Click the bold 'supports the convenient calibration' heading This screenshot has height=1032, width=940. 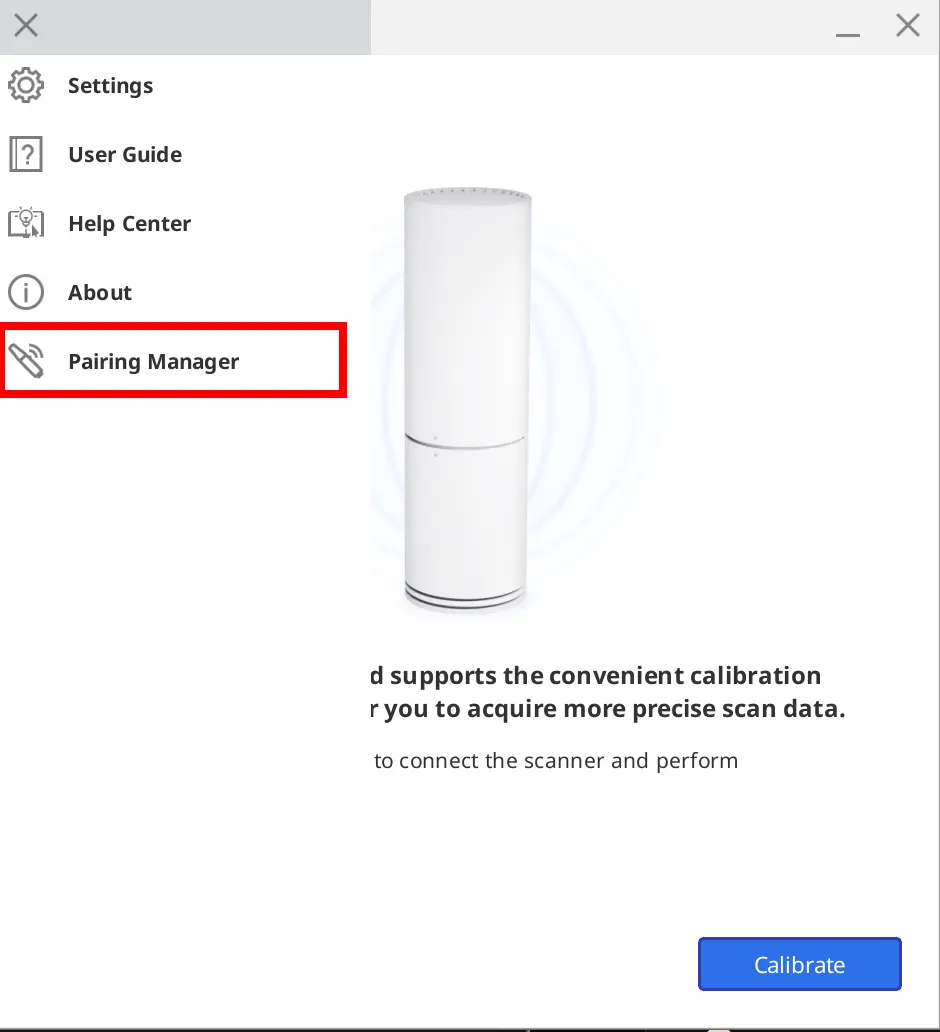(x=595, y=676)
